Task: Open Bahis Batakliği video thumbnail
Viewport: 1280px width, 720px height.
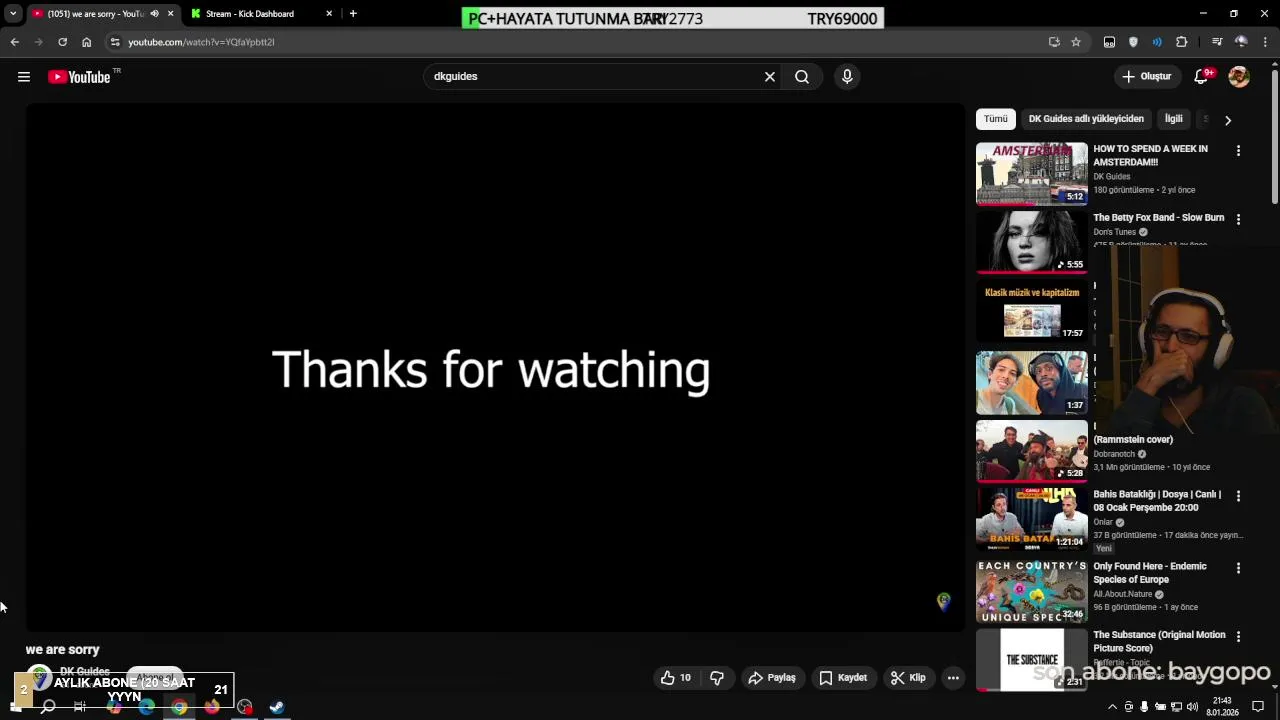Action: point(1031,519)
